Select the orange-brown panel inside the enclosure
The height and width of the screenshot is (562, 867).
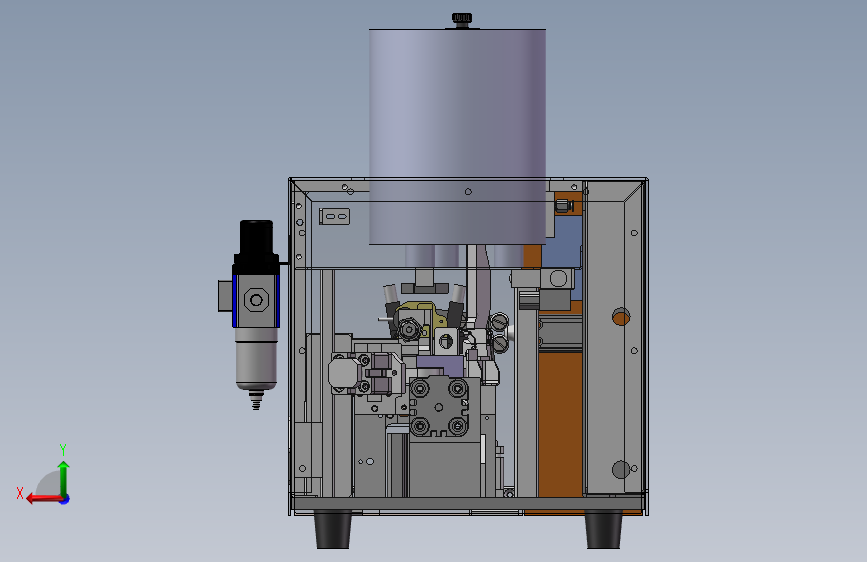pos(560,423)
